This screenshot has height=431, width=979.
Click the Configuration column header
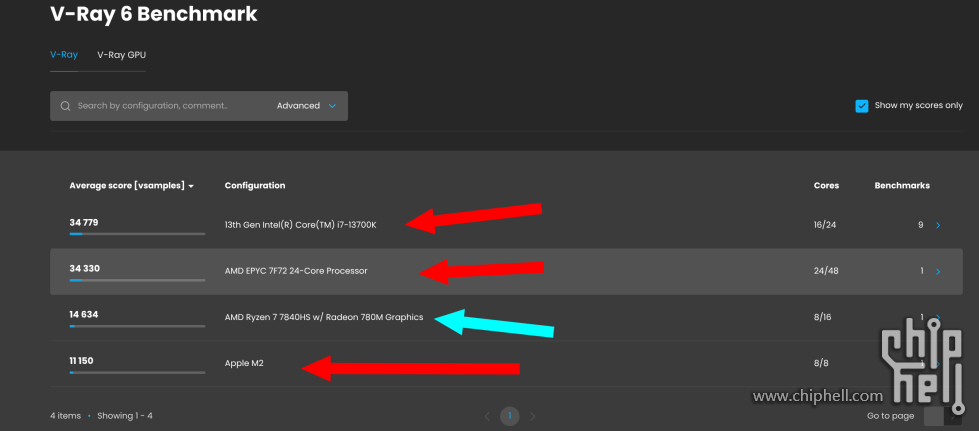click(x=255, y=186)
